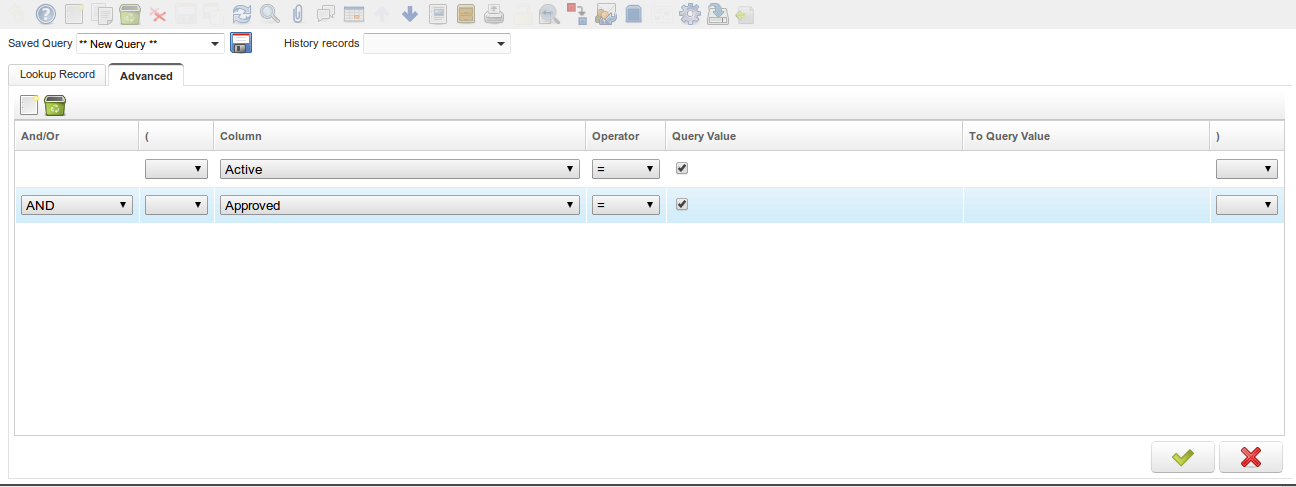The image size is (1296, 487).
Task: Click the gear Process icon in toolbar
Action: click(689, 14)
